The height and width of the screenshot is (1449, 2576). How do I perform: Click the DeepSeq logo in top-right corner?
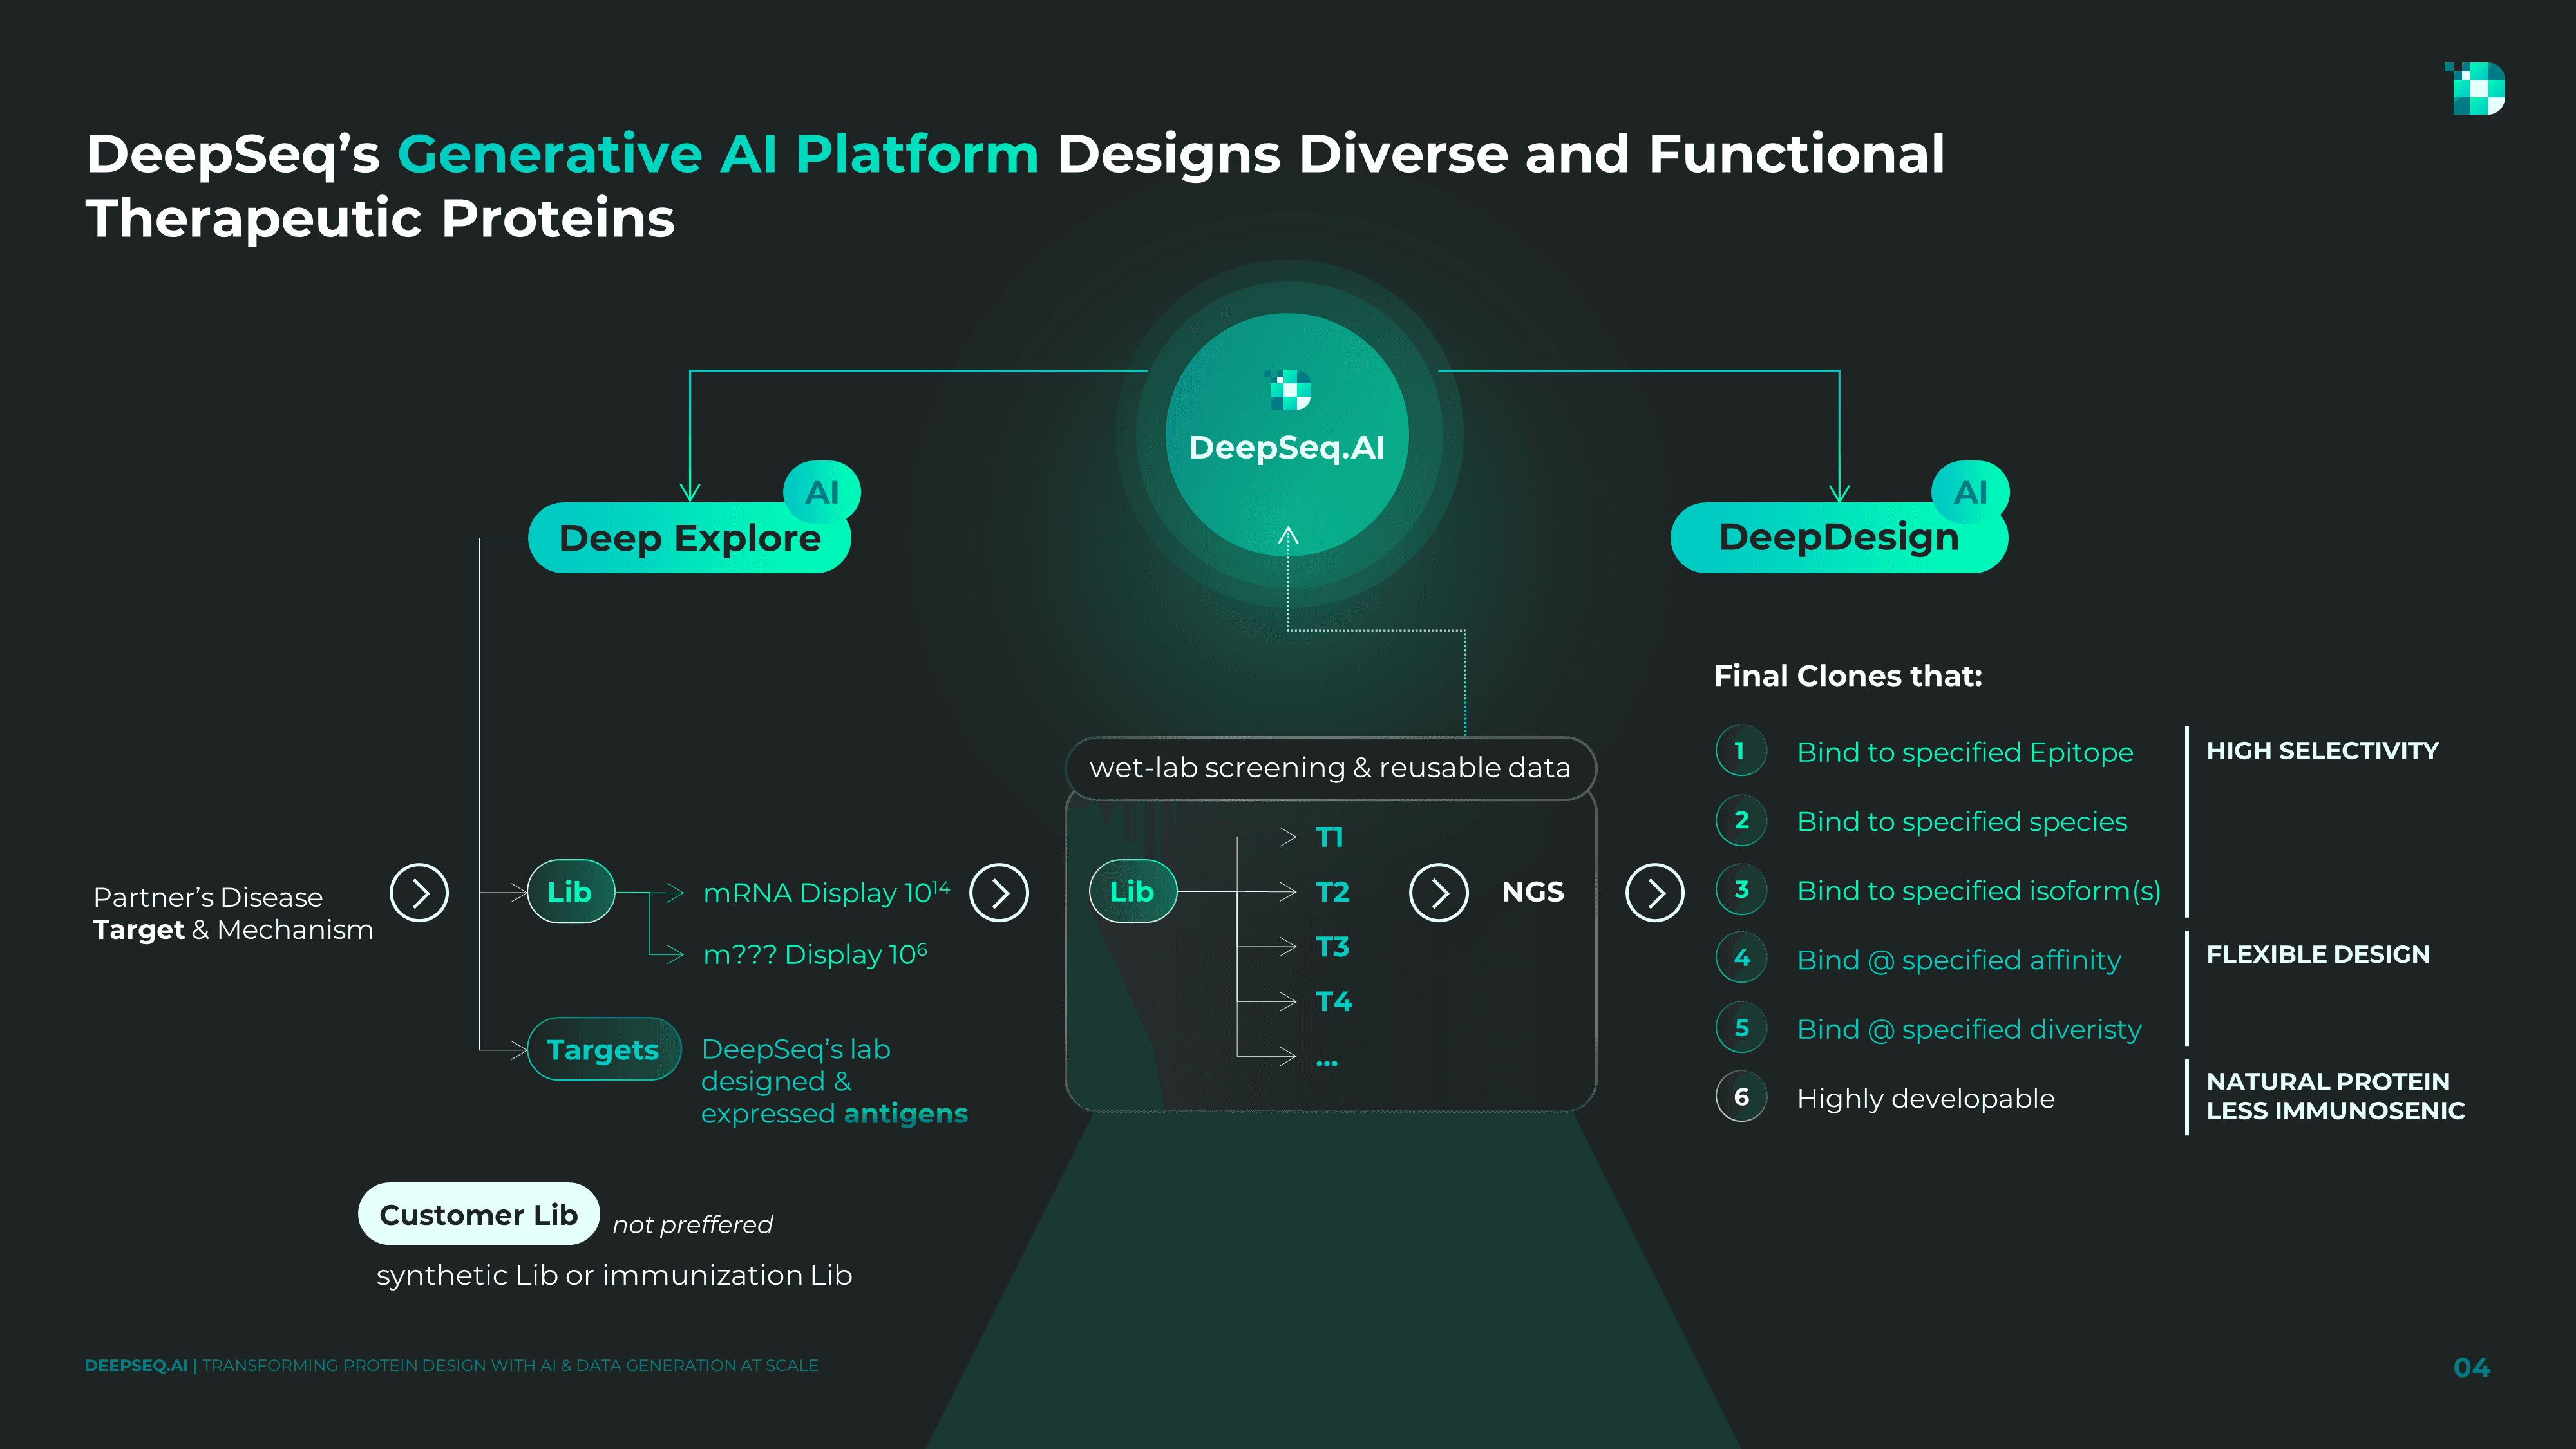(2475, 88)
